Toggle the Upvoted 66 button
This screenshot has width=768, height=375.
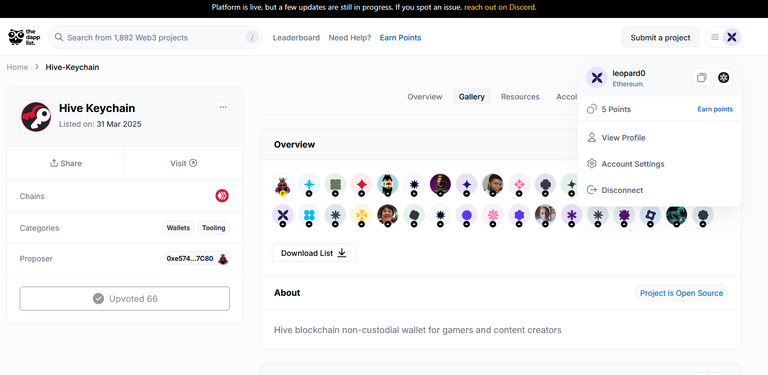pos(124,299)
